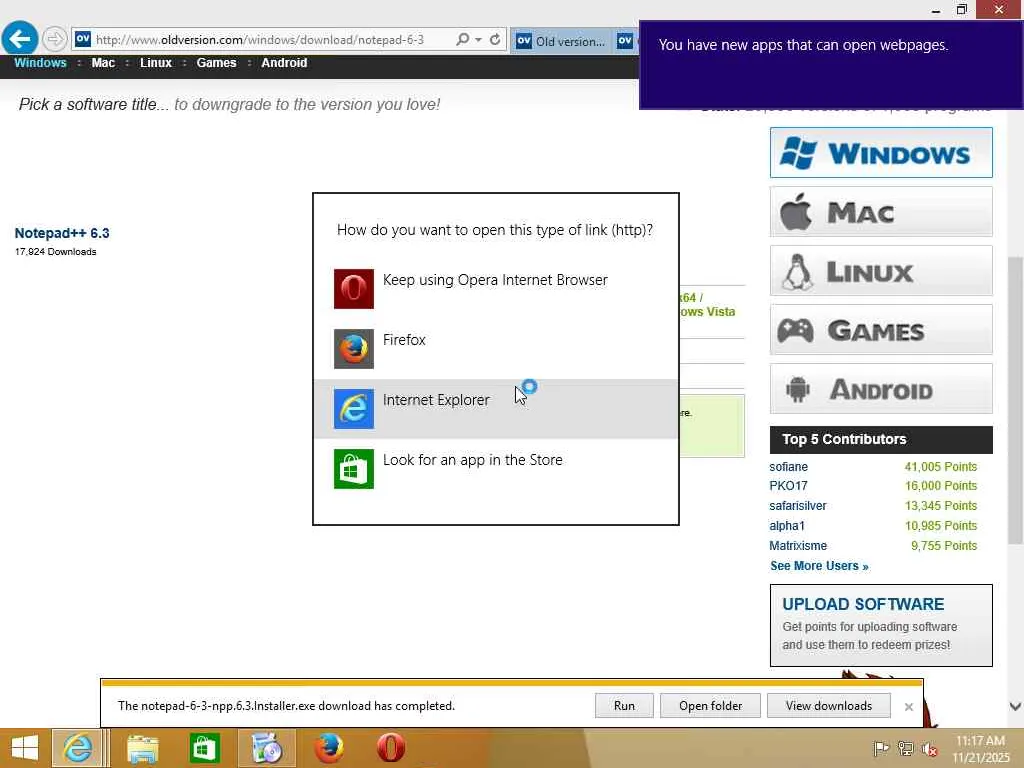Click the Internet Explorer taskbar icon

[77, 748]
